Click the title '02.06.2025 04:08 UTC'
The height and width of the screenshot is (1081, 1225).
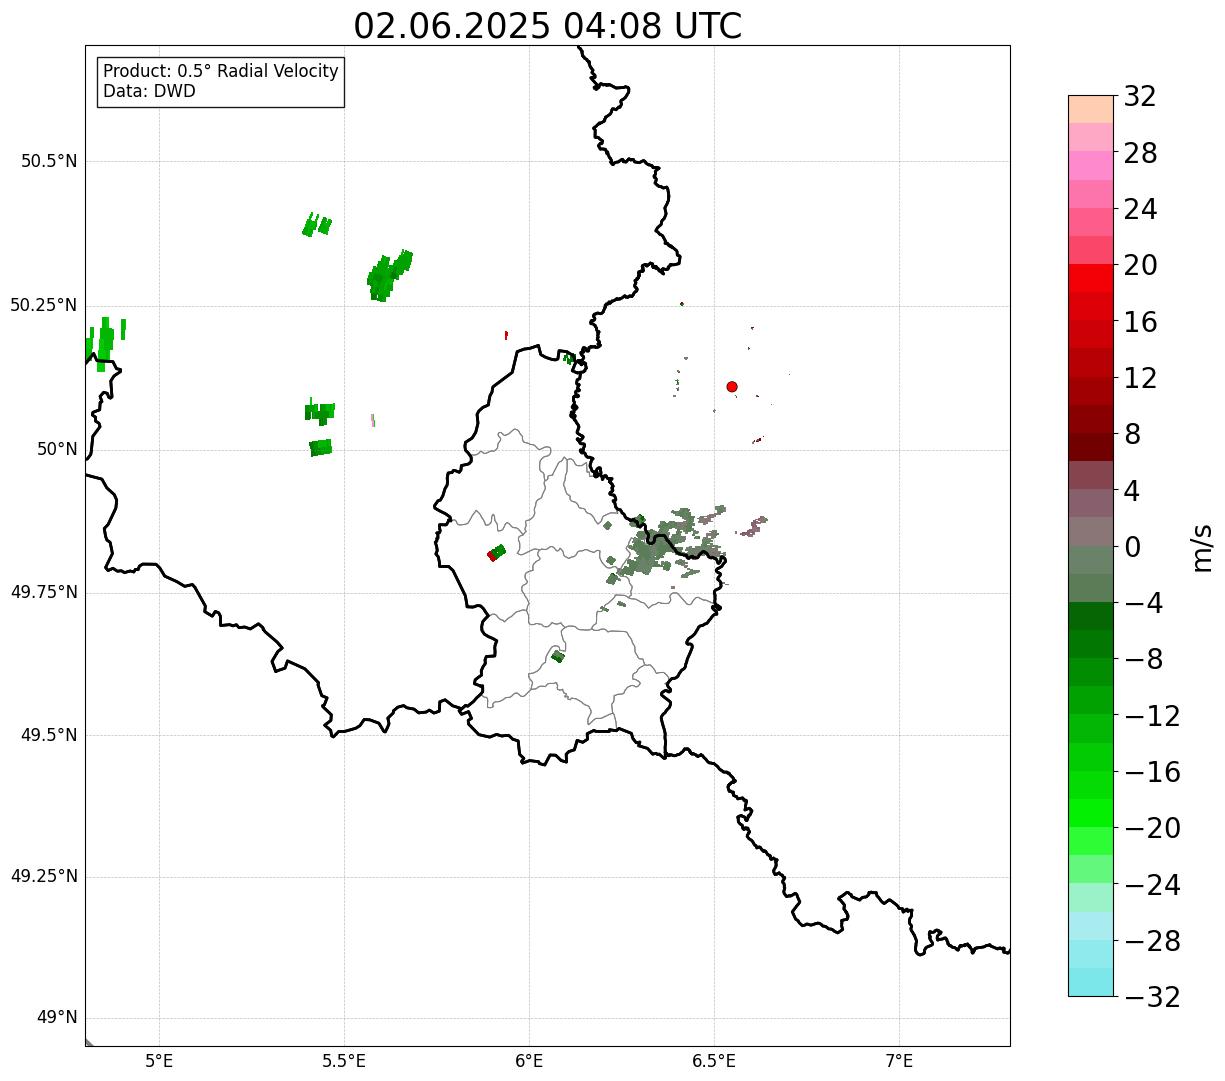548,26
